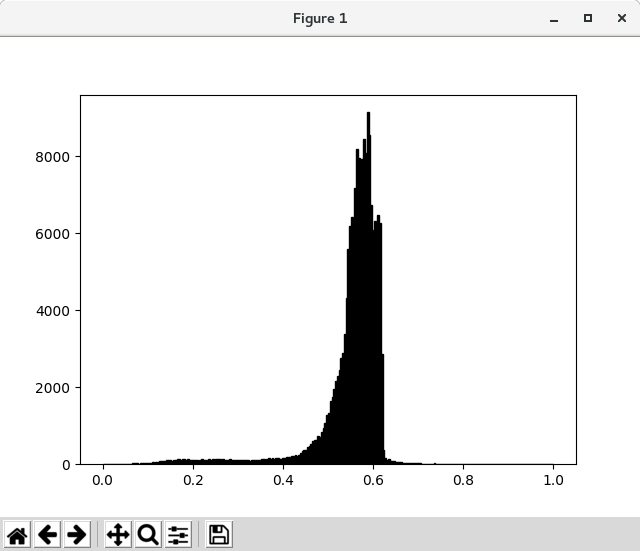Click the x-axis label "0.0"
Viewport: 640px width, 551px height.
pos(102,480)
